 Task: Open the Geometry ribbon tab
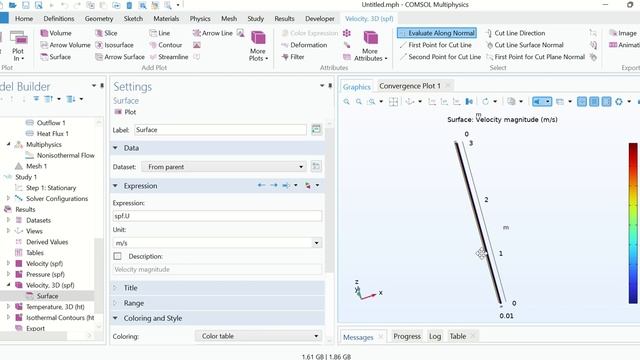(99, 19)
